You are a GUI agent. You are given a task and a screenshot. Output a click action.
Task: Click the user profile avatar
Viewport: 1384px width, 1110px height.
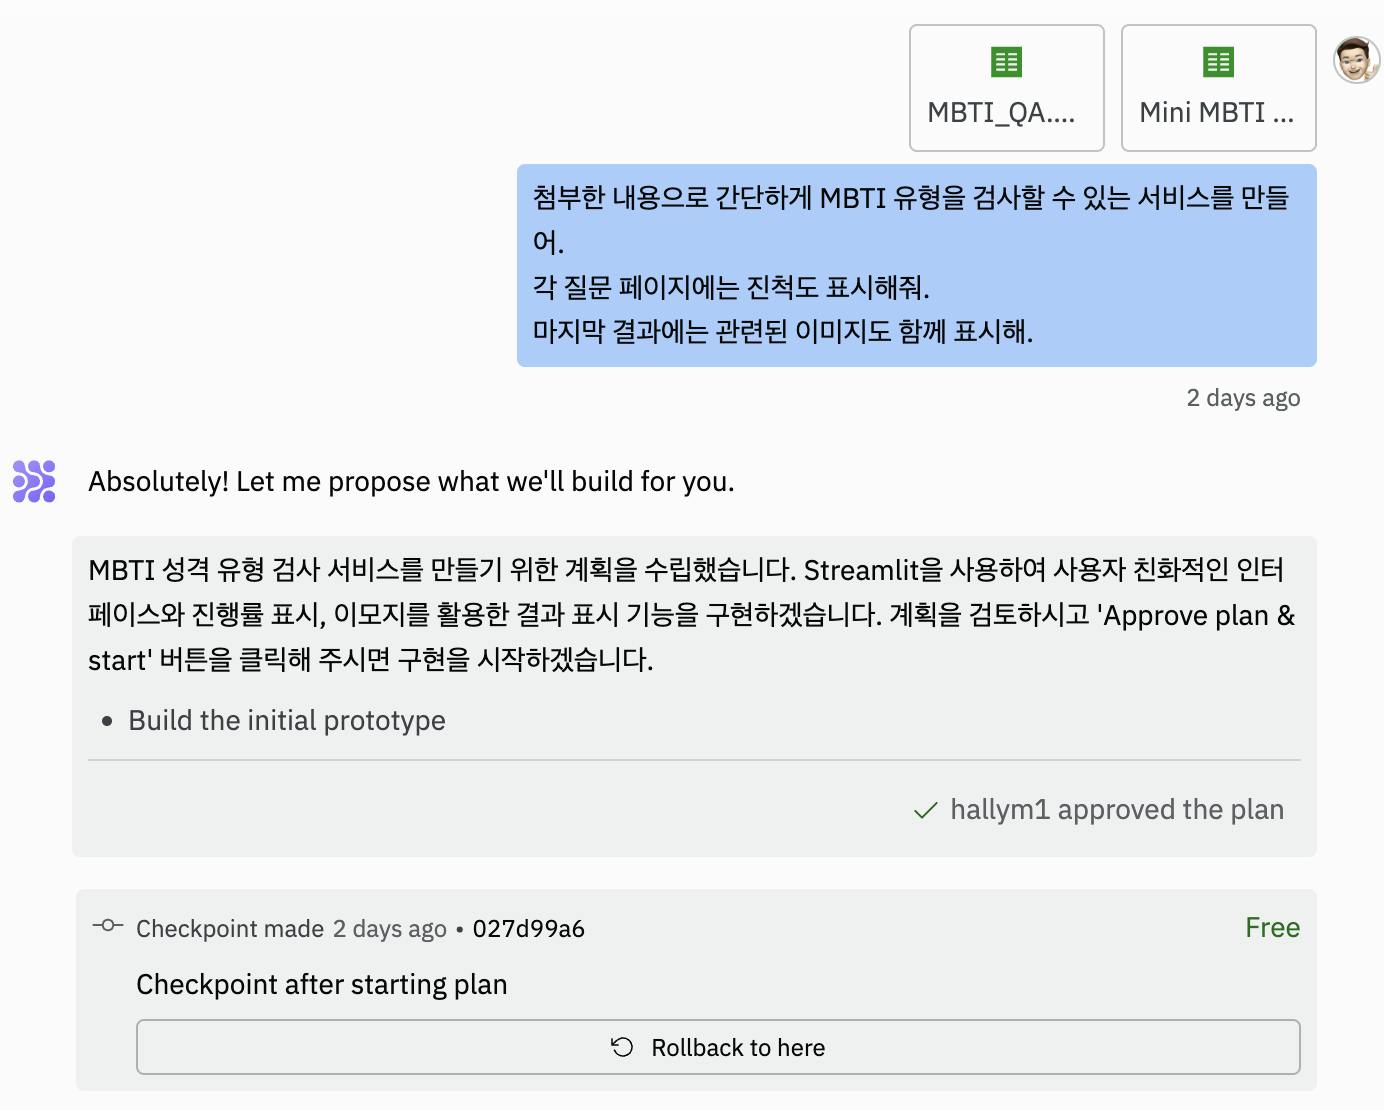click(x=1356, y=60)
